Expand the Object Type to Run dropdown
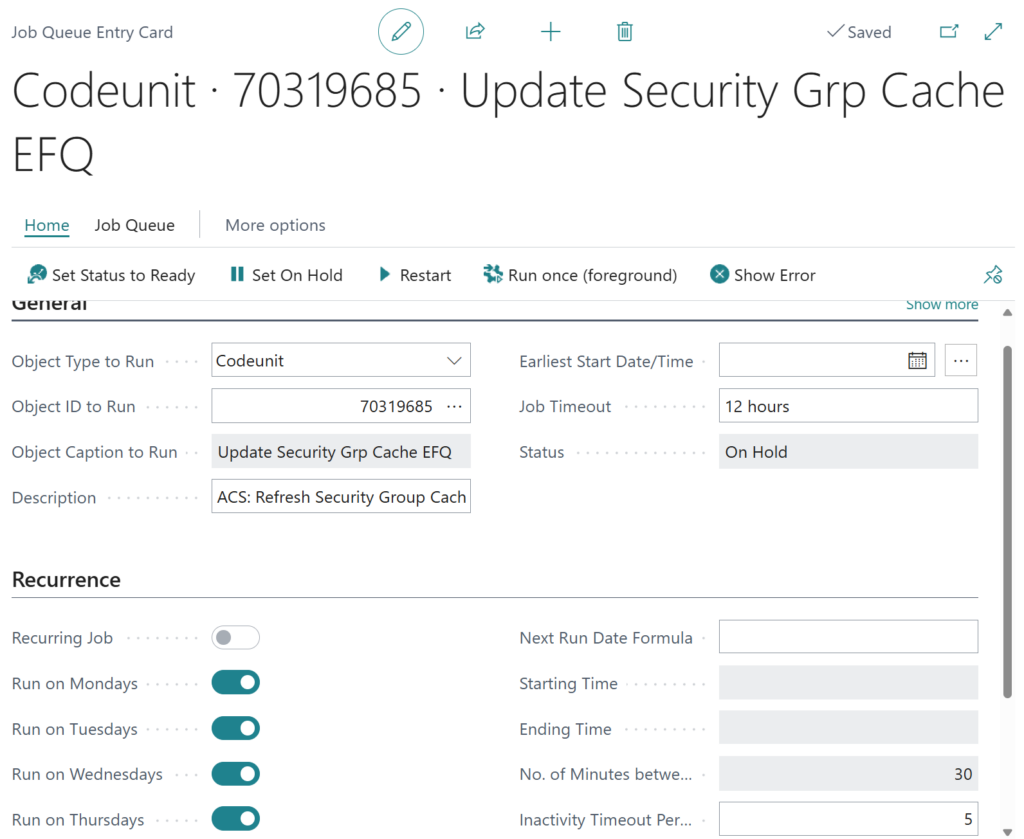The image size is (1024, 839). pos(454,361)
